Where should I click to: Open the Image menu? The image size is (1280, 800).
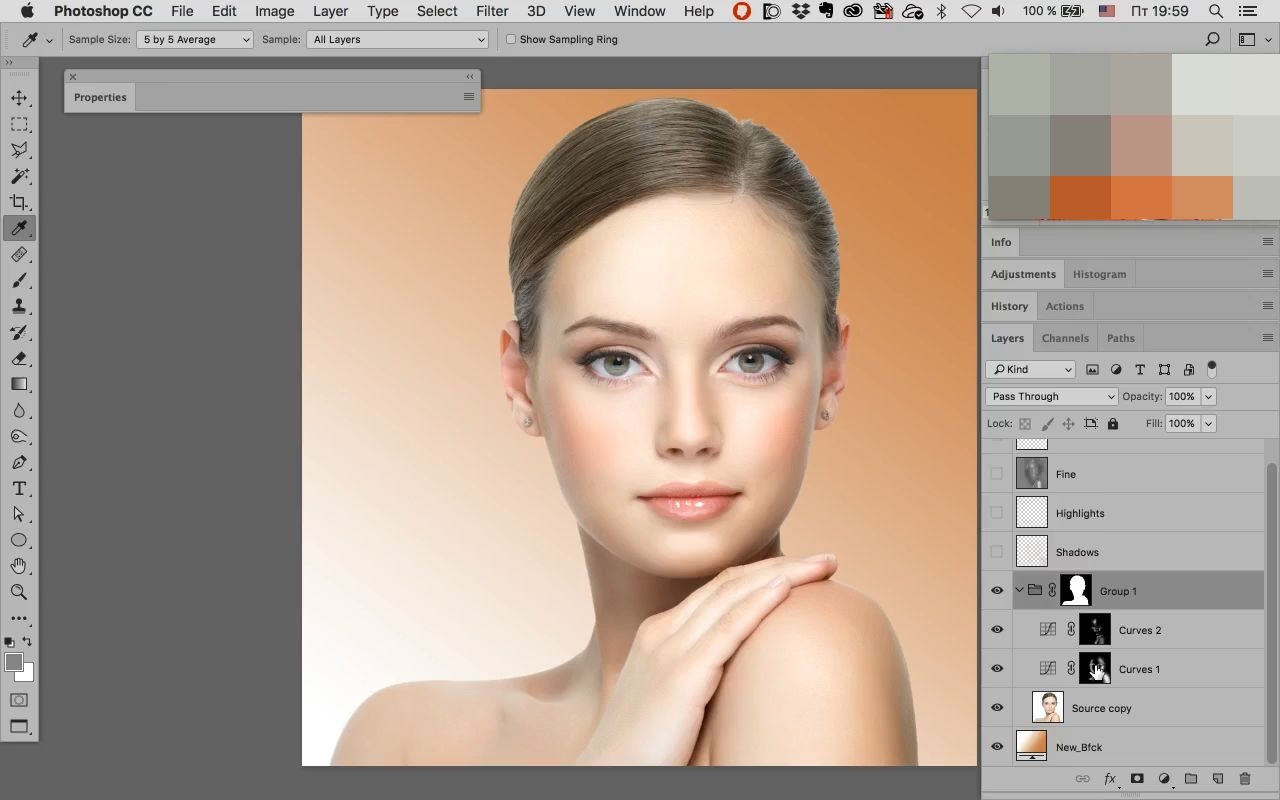point(274,11)
